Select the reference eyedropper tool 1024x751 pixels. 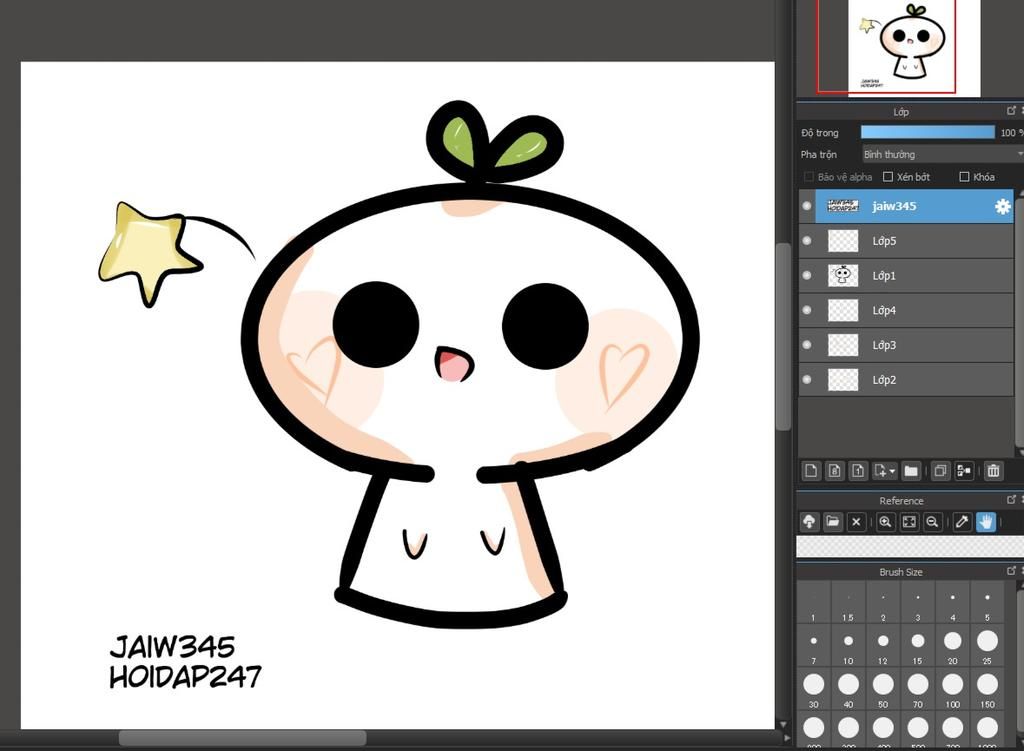[962, 522]
